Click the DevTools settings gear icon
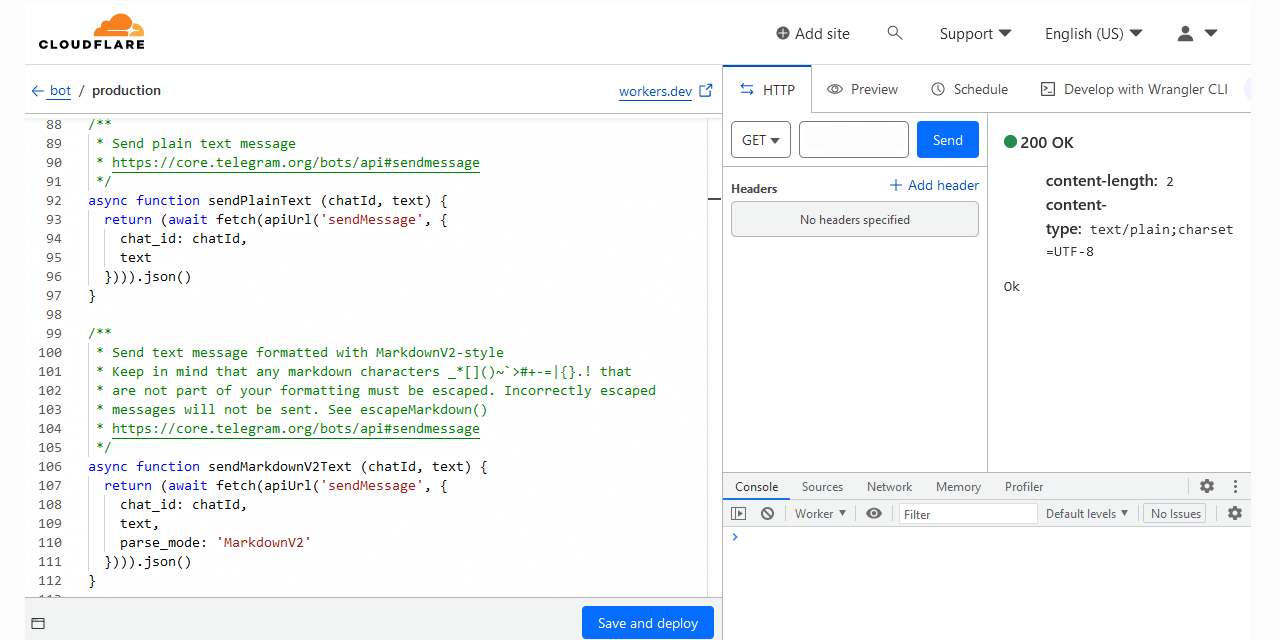1280x640 pixels. tap(1207, 486)
